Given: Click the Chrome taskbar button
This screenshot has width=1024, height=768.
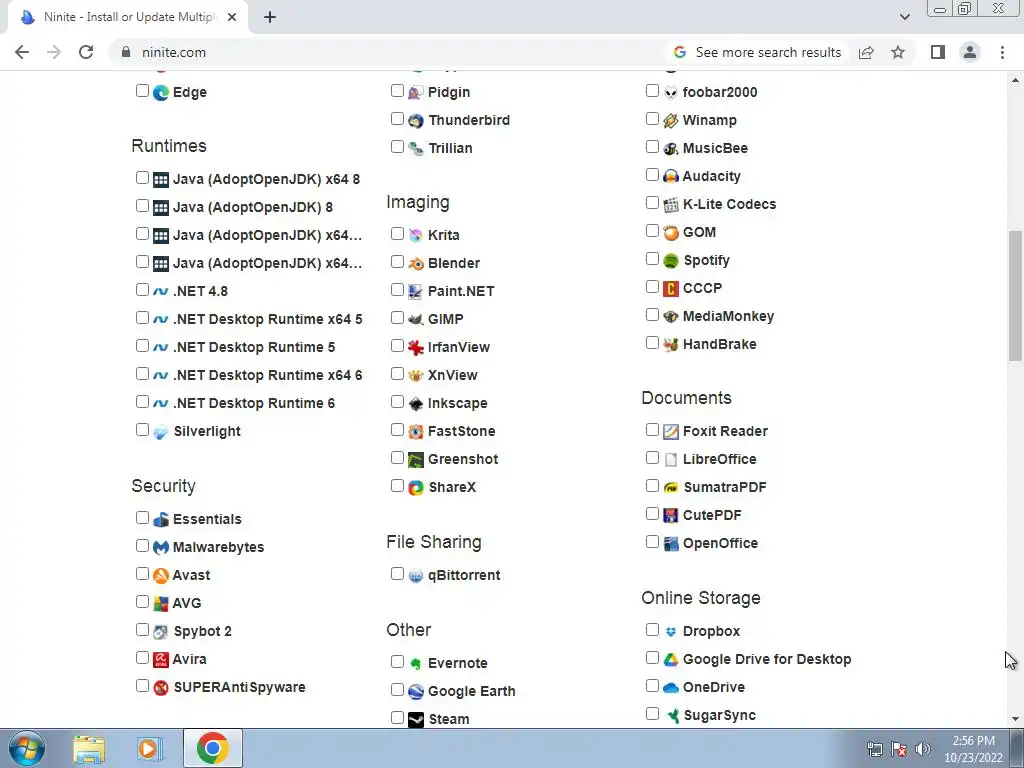Looking at the screenshot, I should 213,748.
